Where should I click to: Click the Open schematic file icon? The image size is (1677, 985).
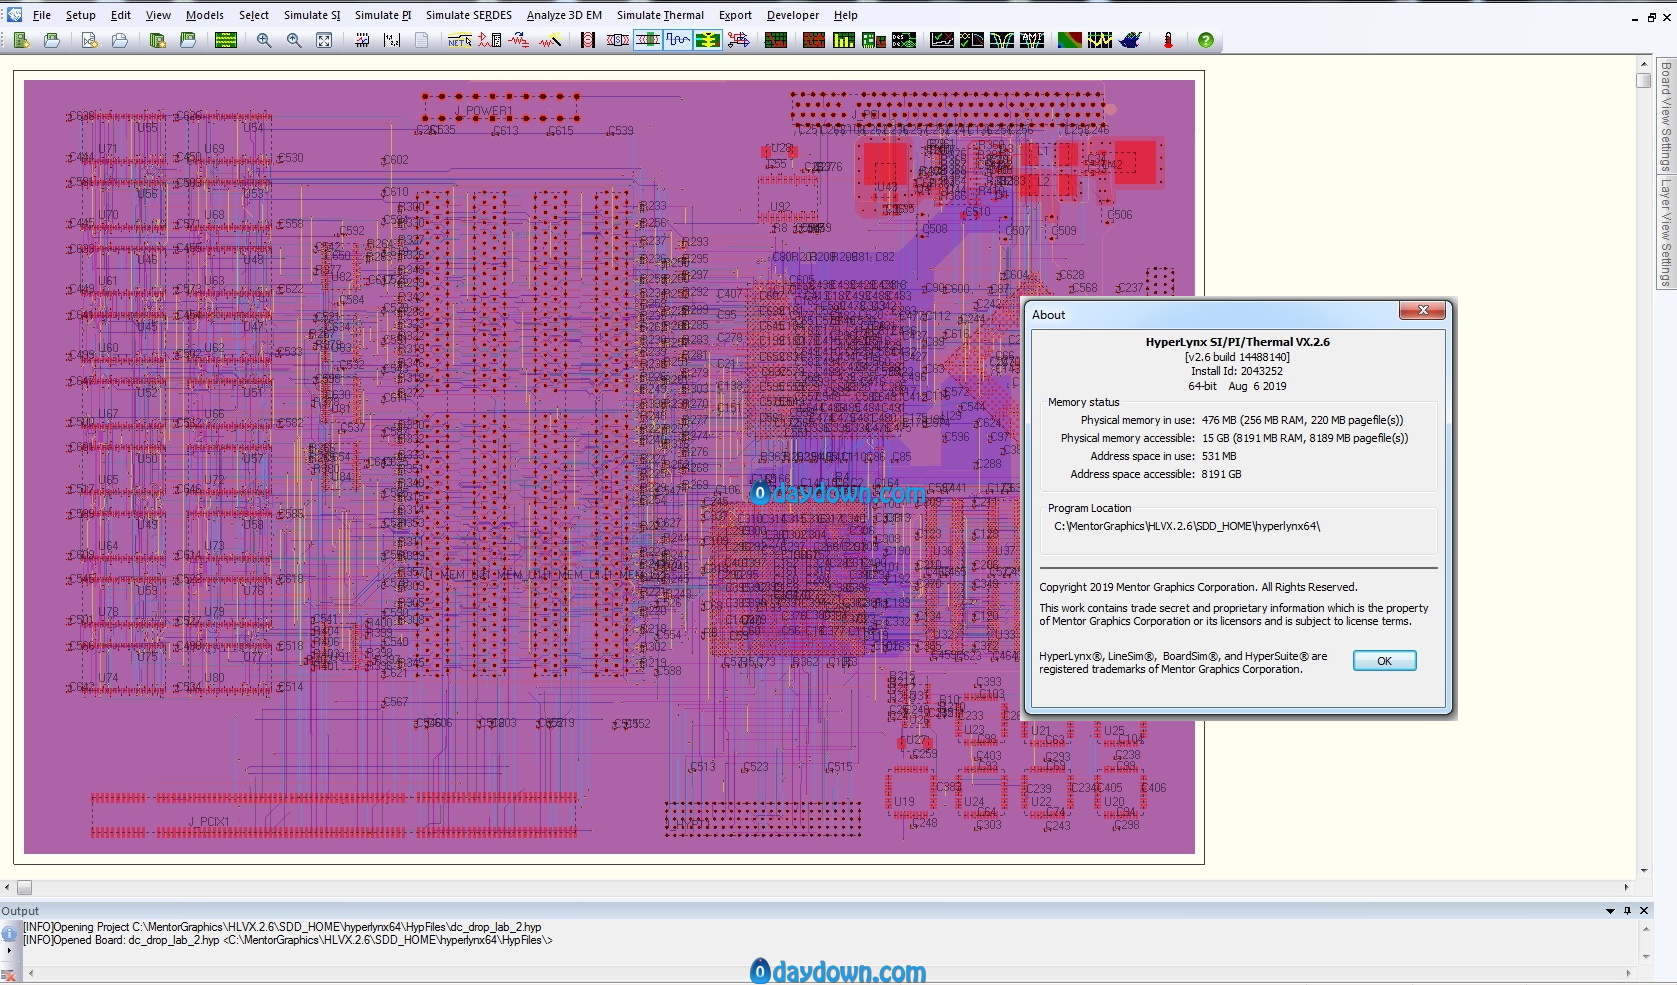(120, 40)
